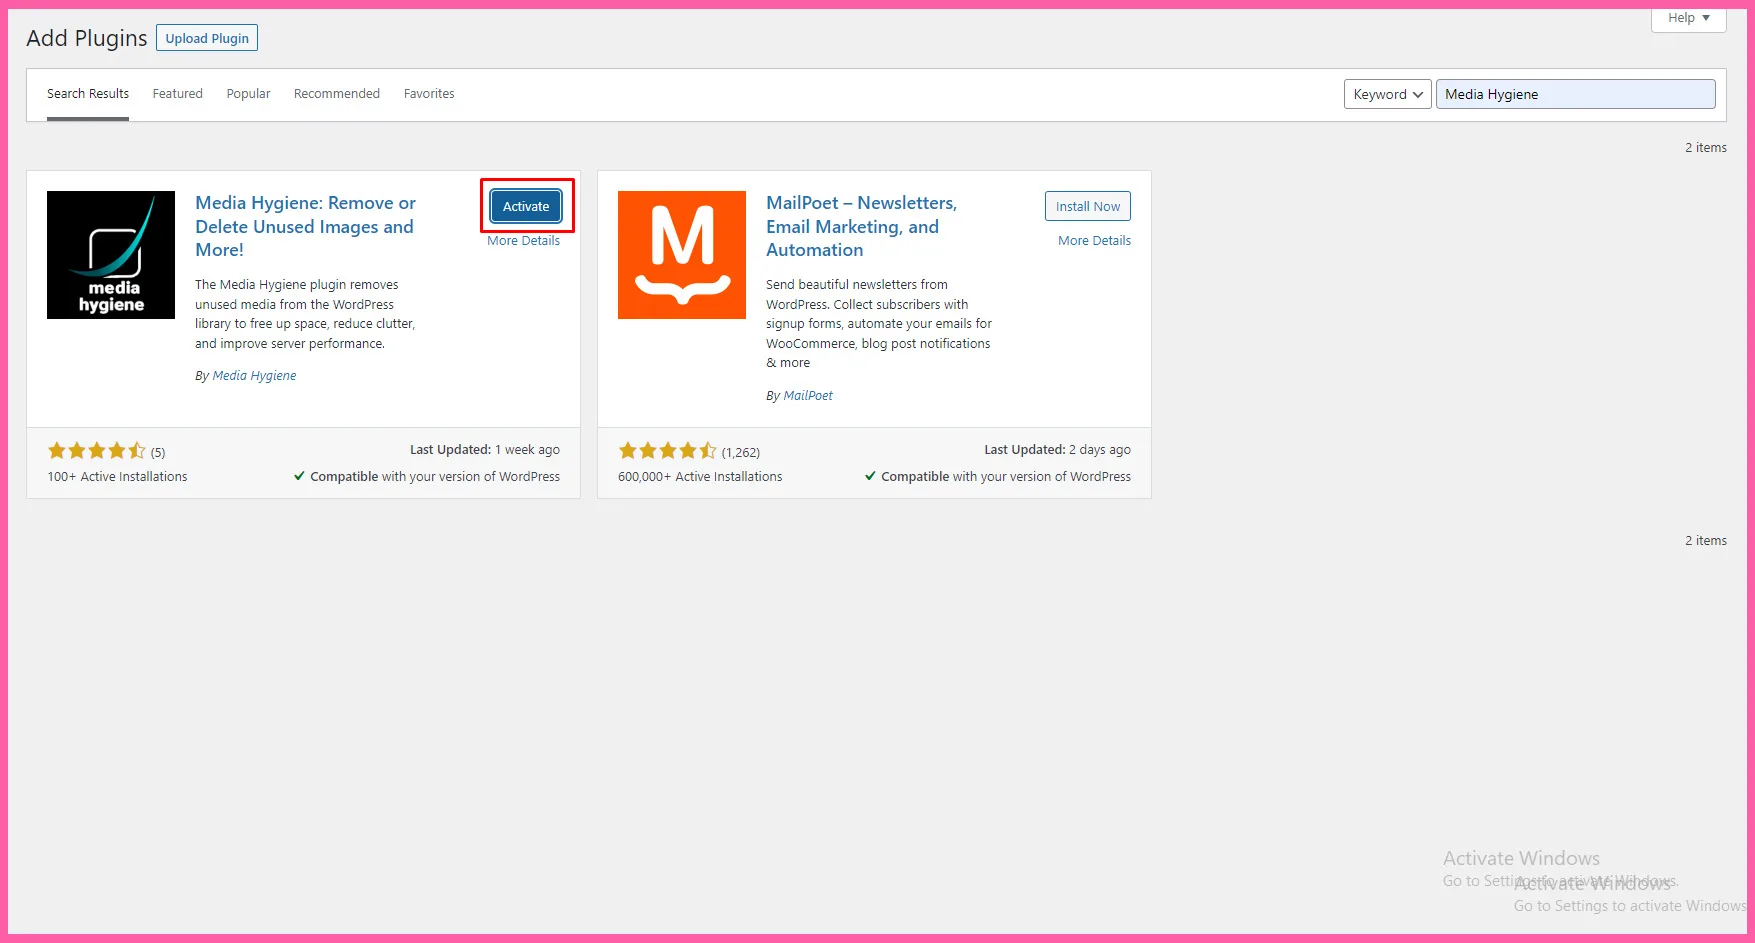
Task: Click the plugin search input field
Action: [1575, 94]
